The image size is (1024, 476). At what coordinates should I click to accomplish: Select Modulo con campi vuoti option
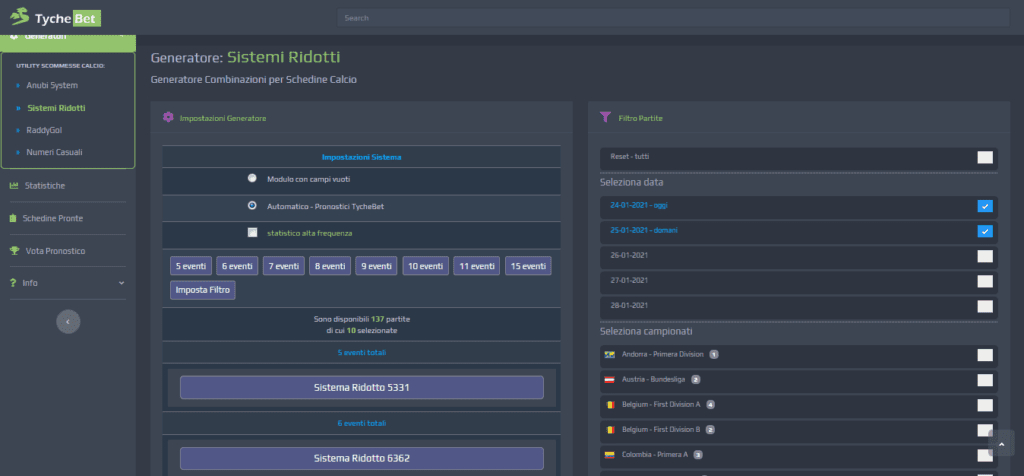(x=252, y=178)
